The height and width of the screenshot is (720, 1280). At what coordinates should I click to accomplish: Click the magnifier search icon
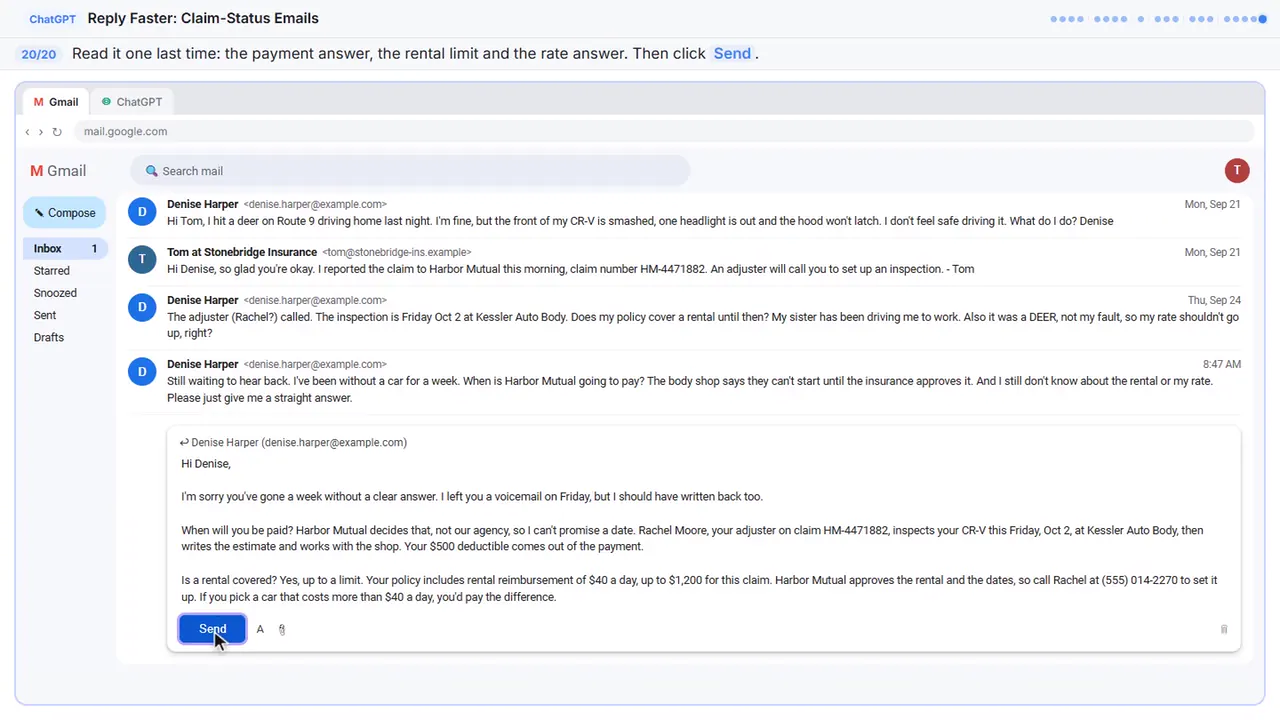coord(152,171)
